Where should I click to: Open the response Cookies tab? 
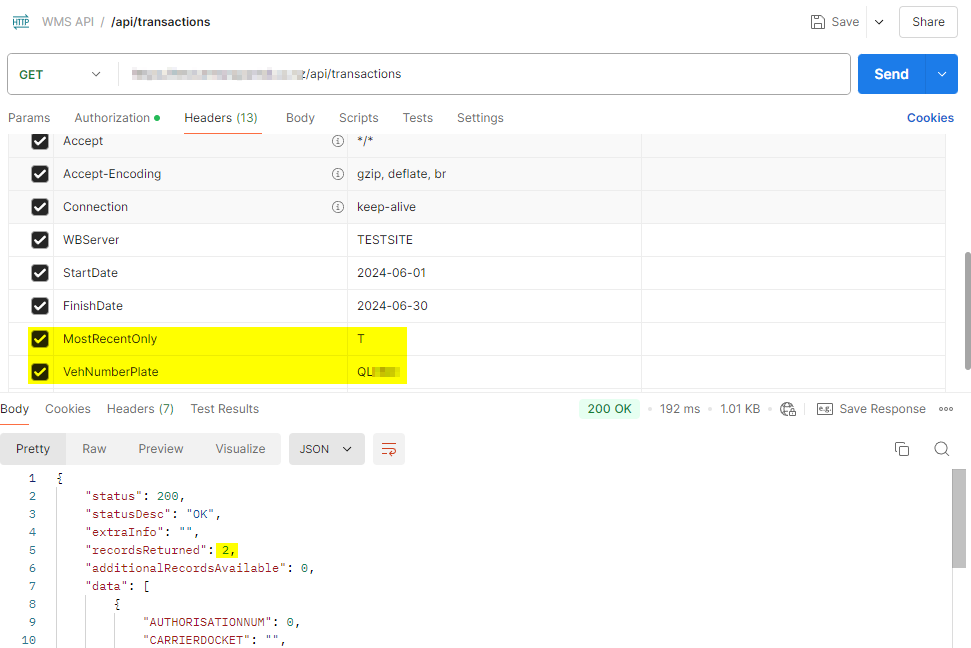(x=67, y=409)
